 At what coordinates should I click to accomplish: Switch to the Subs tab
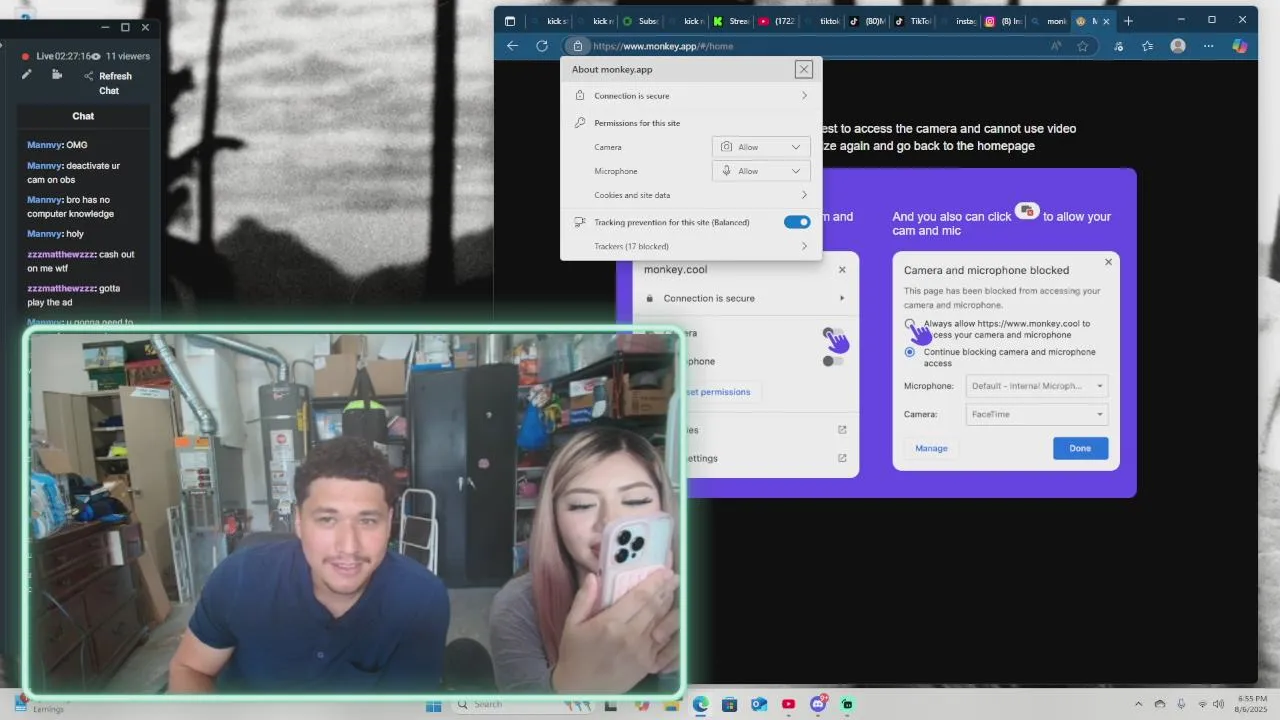coord(641,21)
